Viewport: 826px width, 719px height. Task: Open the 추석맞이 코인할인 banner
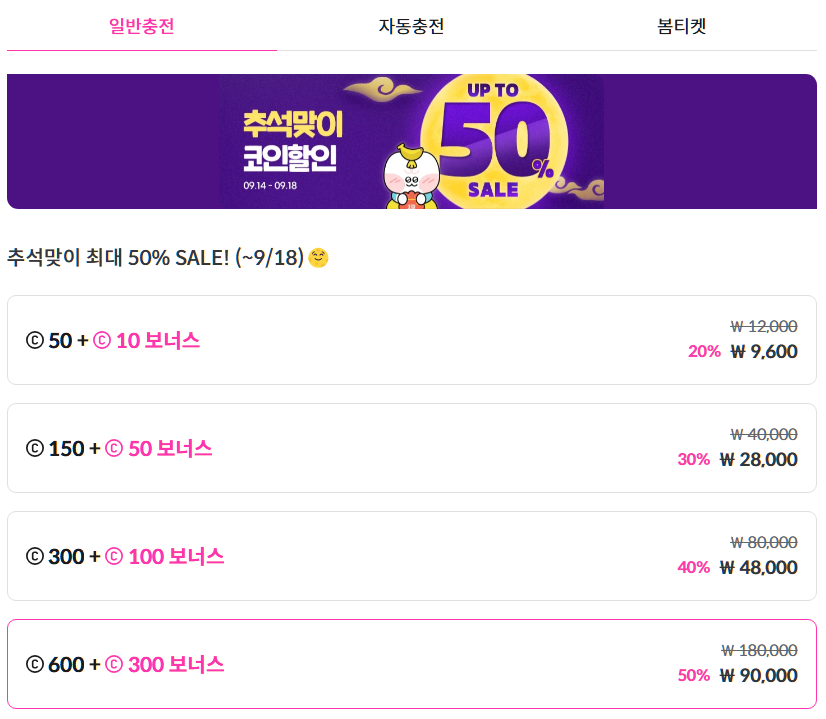tap(411, 141)
